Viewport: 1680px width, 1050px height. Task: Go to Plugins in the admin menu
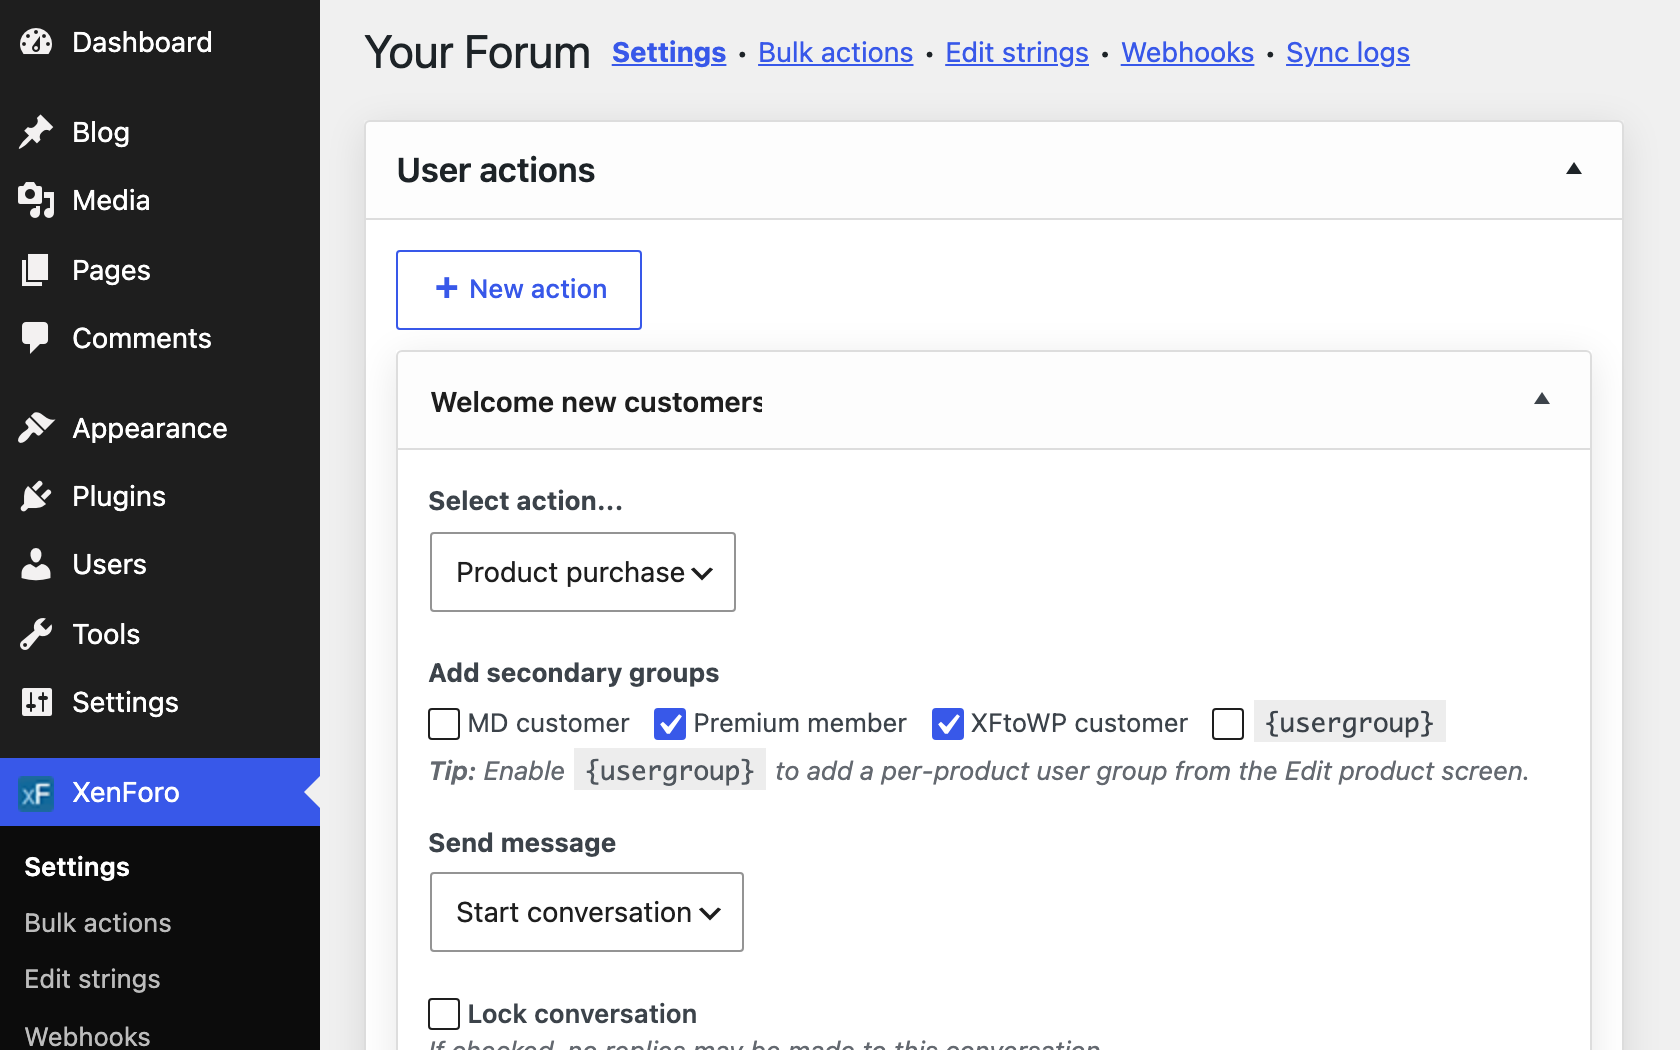point(160,496)
